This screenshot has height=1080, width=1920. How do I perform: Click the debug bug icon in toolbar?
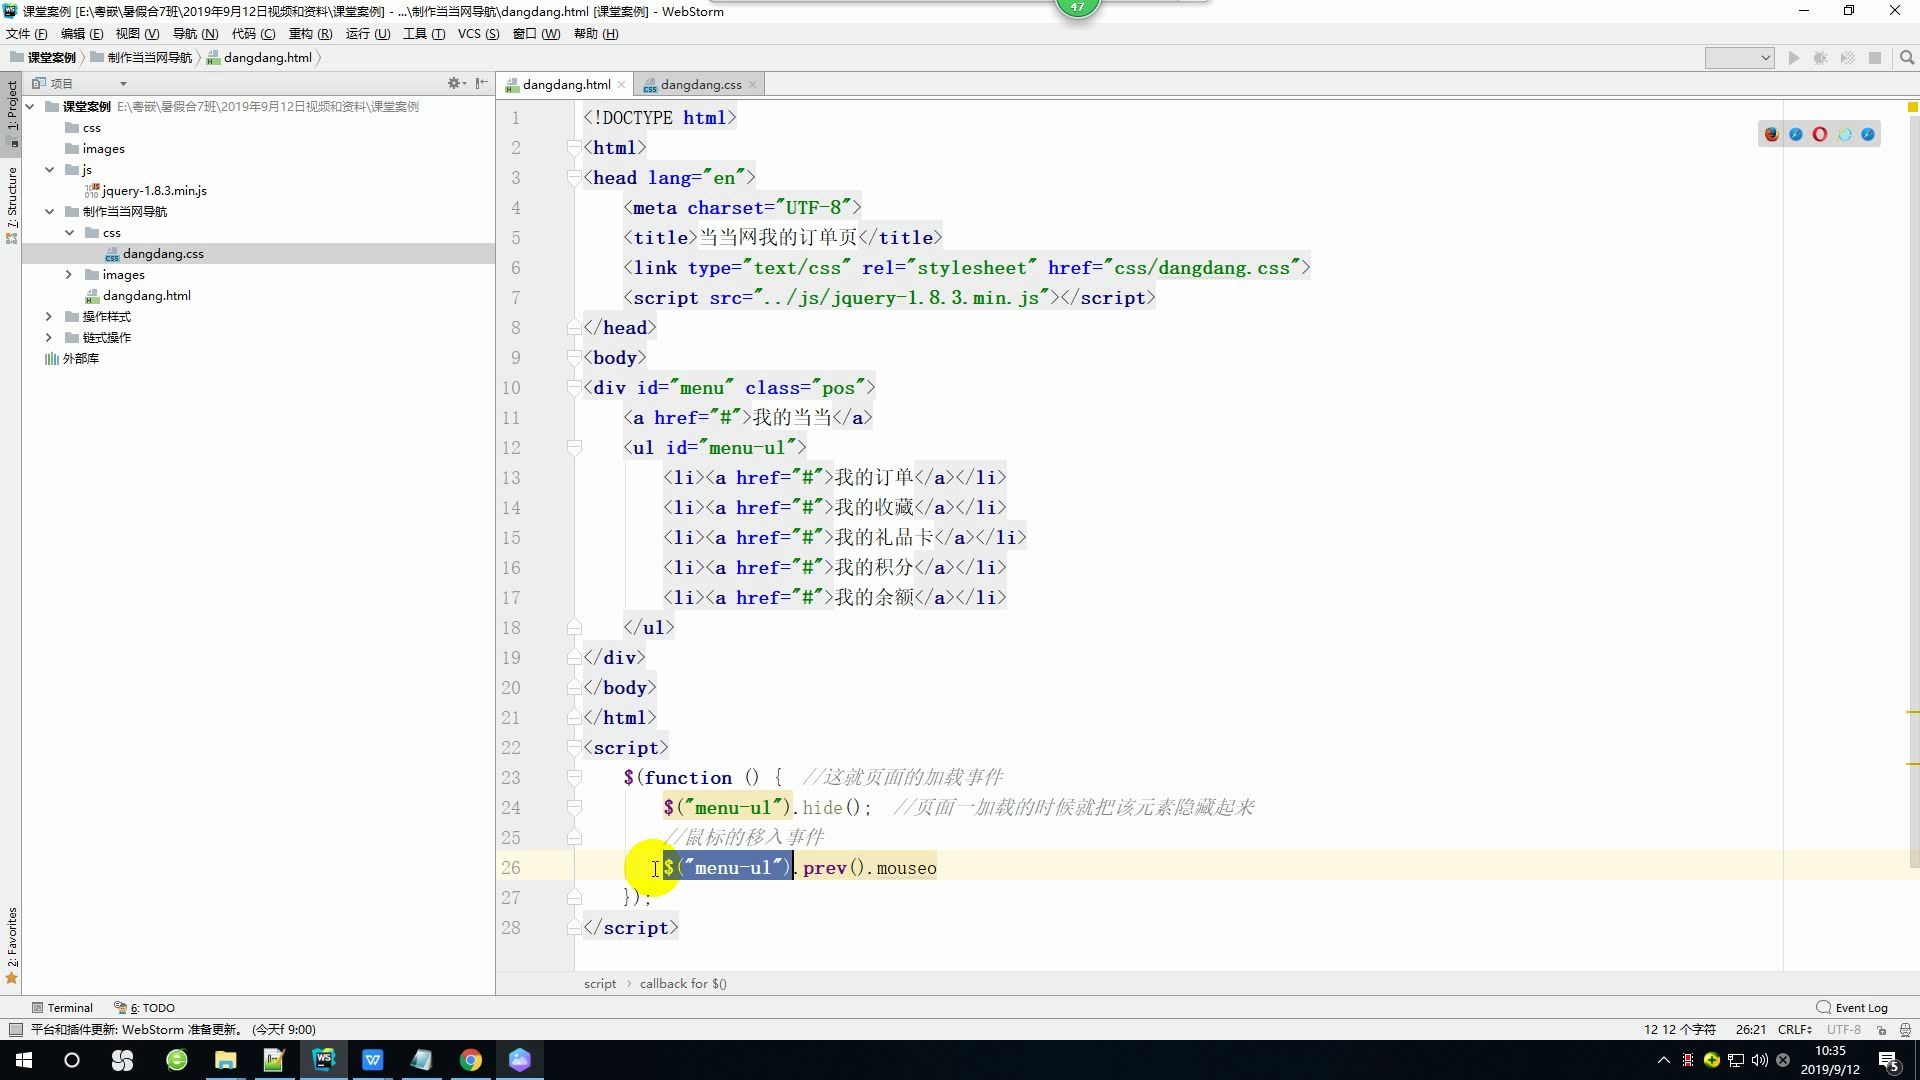click(1821, 58)
